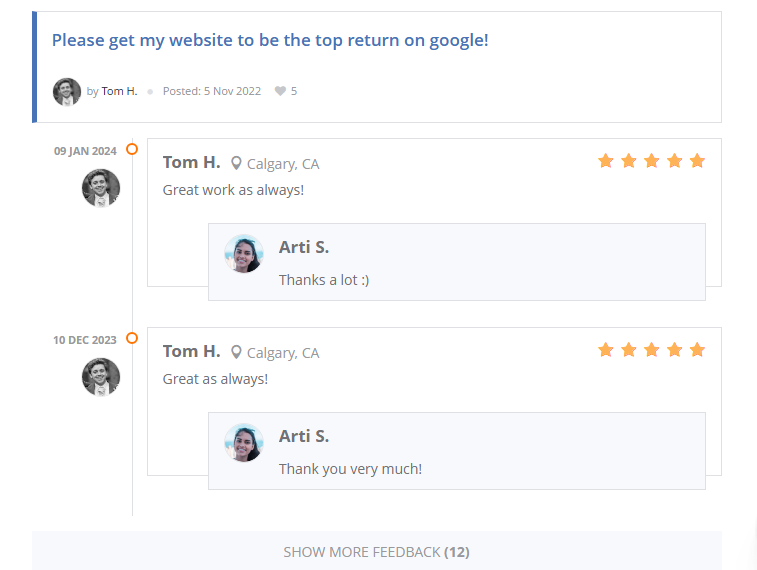Click the location pin in 09 Jan review
This screenshot has width=757, height=570.
[237, 163]
